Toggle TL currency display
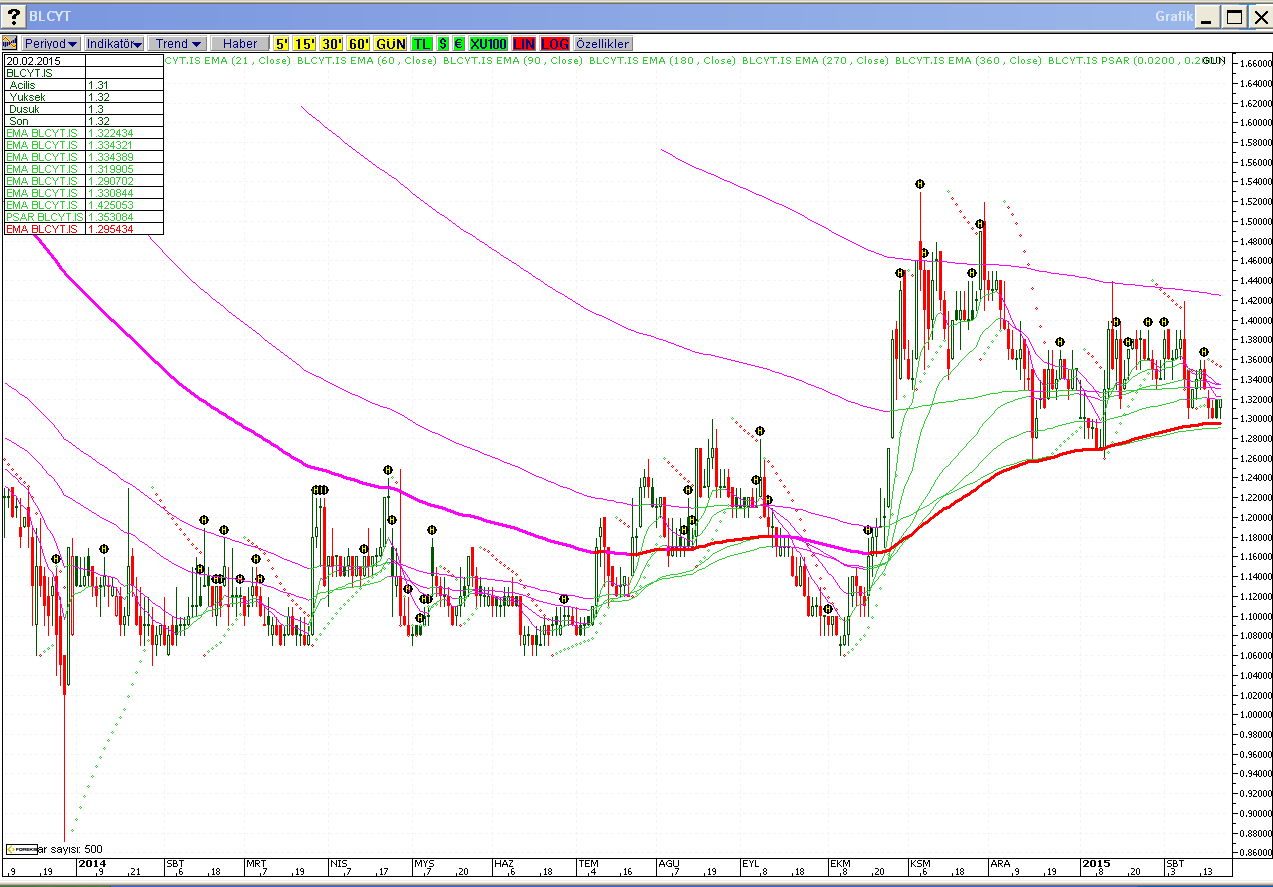 (x=422, y=44)
